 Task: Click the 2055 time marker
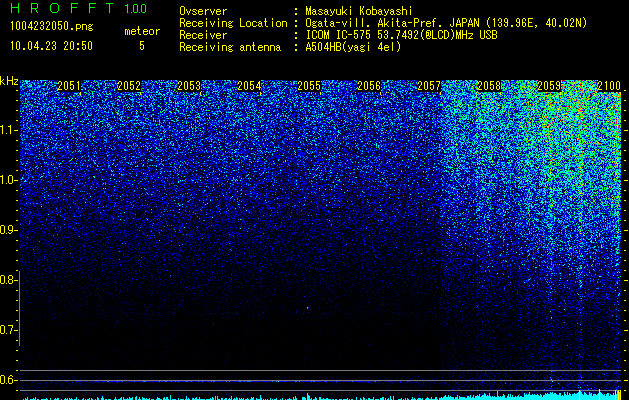[309, 86]
